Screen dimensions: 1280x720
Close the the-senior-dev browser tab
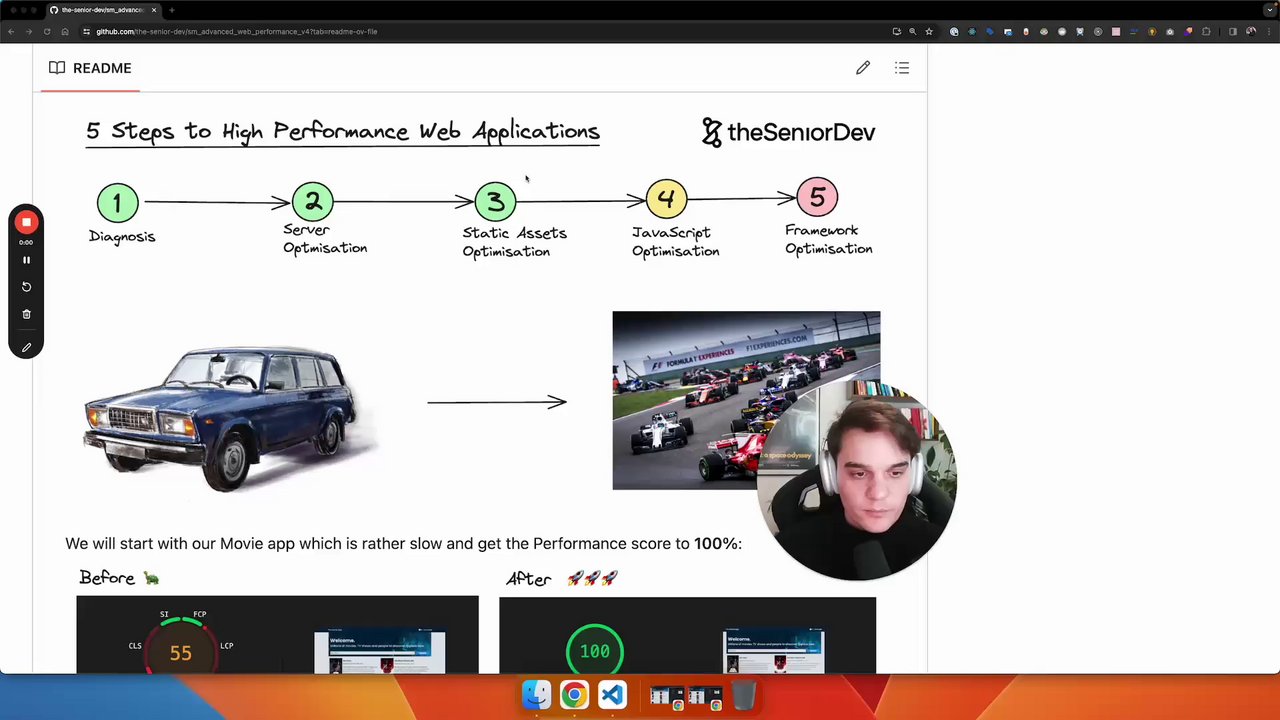(154, 10)
